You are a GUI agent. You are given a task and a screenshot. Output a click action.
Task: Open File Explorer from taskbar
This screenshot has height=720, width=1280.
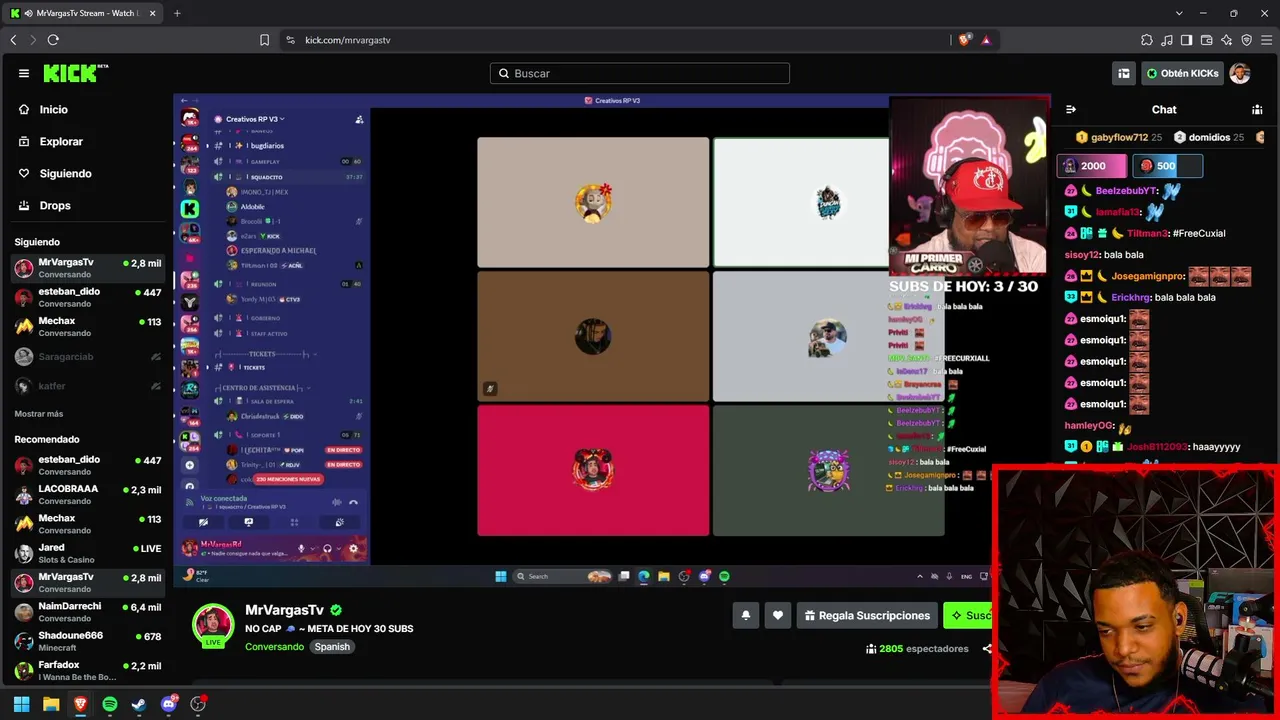coord(51,704)
